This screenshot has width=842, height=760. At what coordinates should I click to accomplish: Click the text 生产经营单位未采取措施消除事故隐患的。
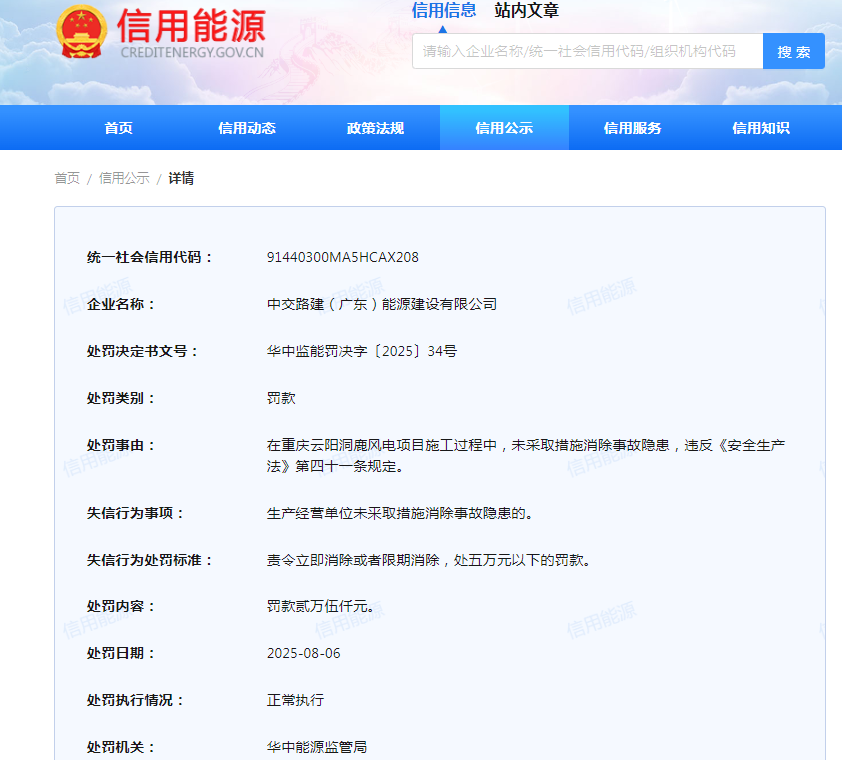[400, 513]
